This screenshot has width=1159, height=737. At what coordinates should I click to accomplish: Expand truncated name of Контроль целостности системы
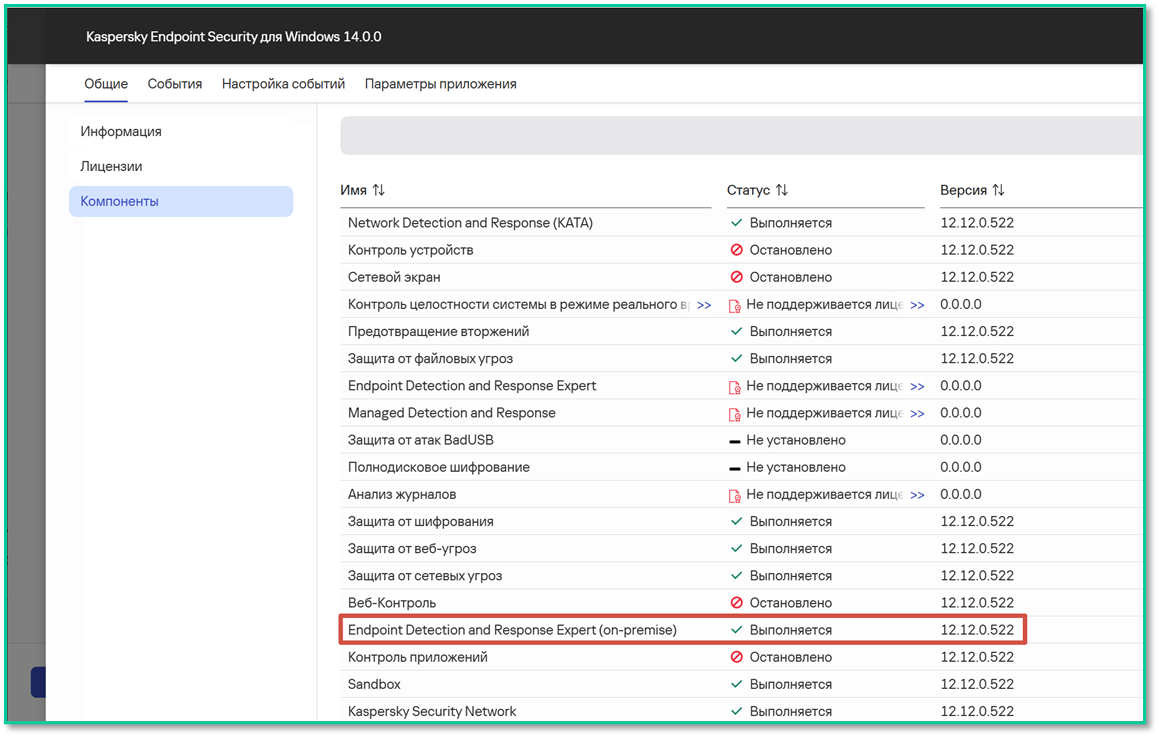pos(704,305)
